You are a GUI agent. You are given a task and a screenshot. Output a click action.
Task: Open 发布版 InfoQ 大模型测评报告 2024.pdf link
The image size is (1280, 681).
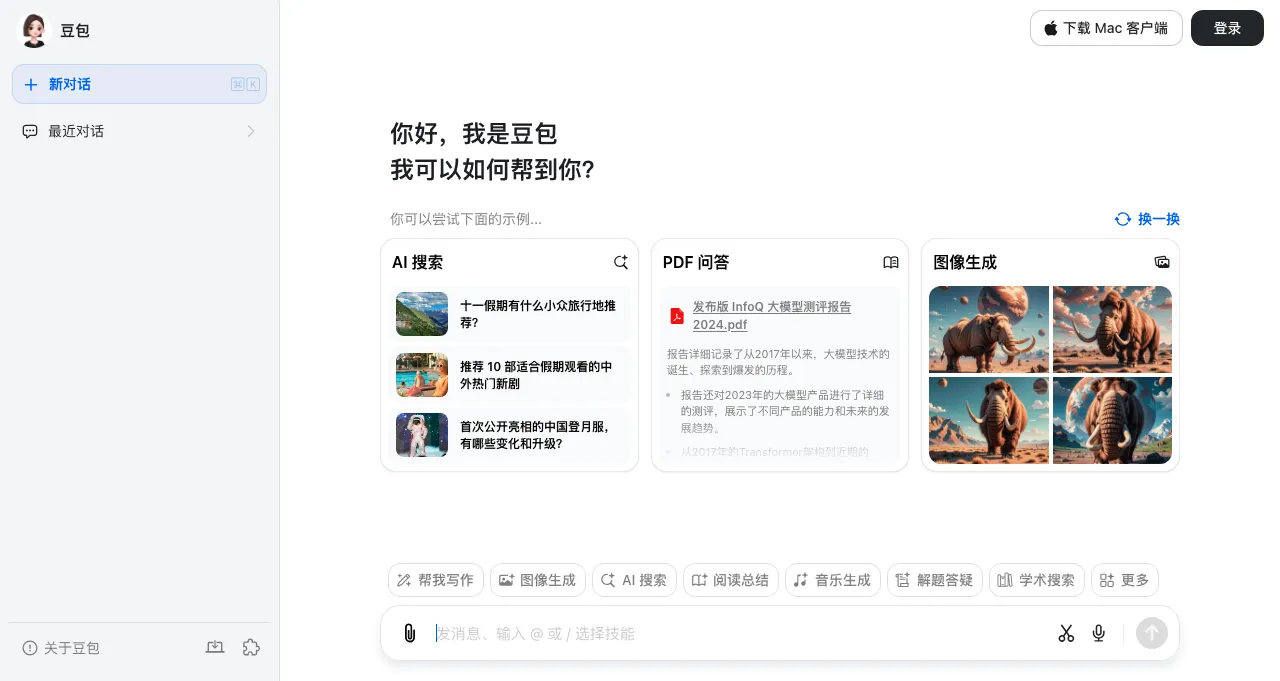click(x=772, y=316)
